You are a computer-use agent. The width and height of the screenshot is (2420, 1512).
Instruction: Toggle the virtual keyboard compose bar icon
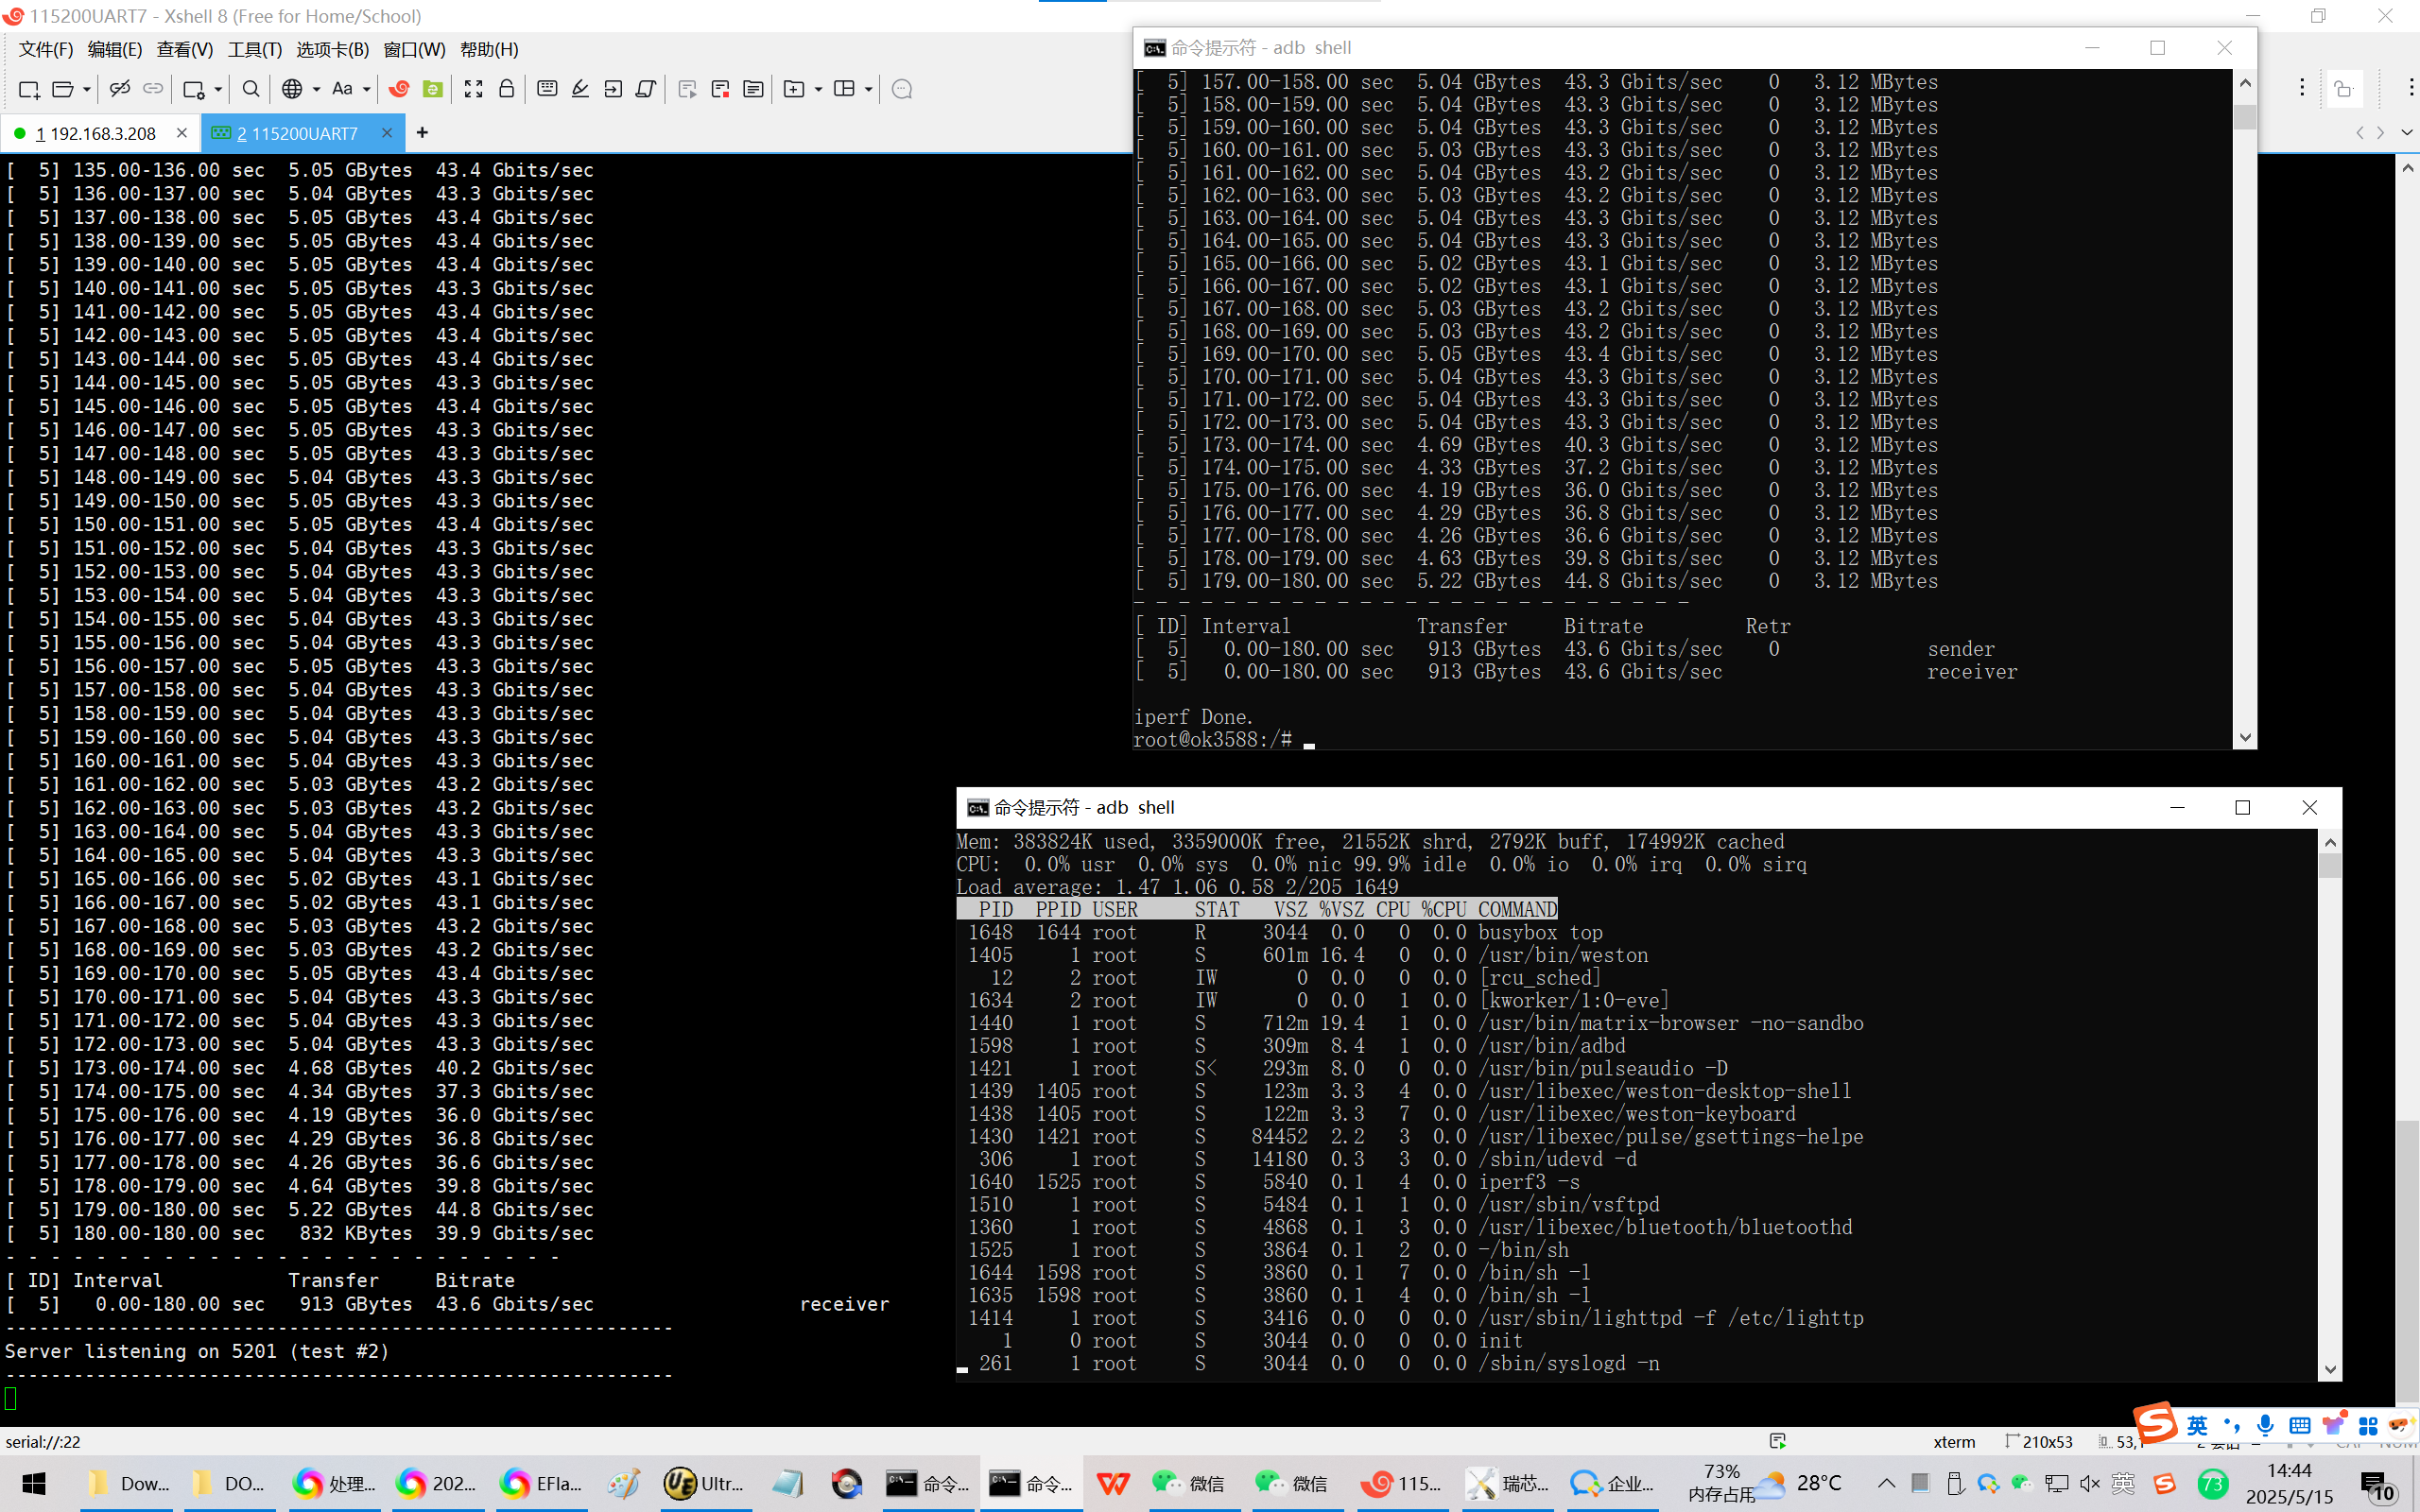coord(547,89)
